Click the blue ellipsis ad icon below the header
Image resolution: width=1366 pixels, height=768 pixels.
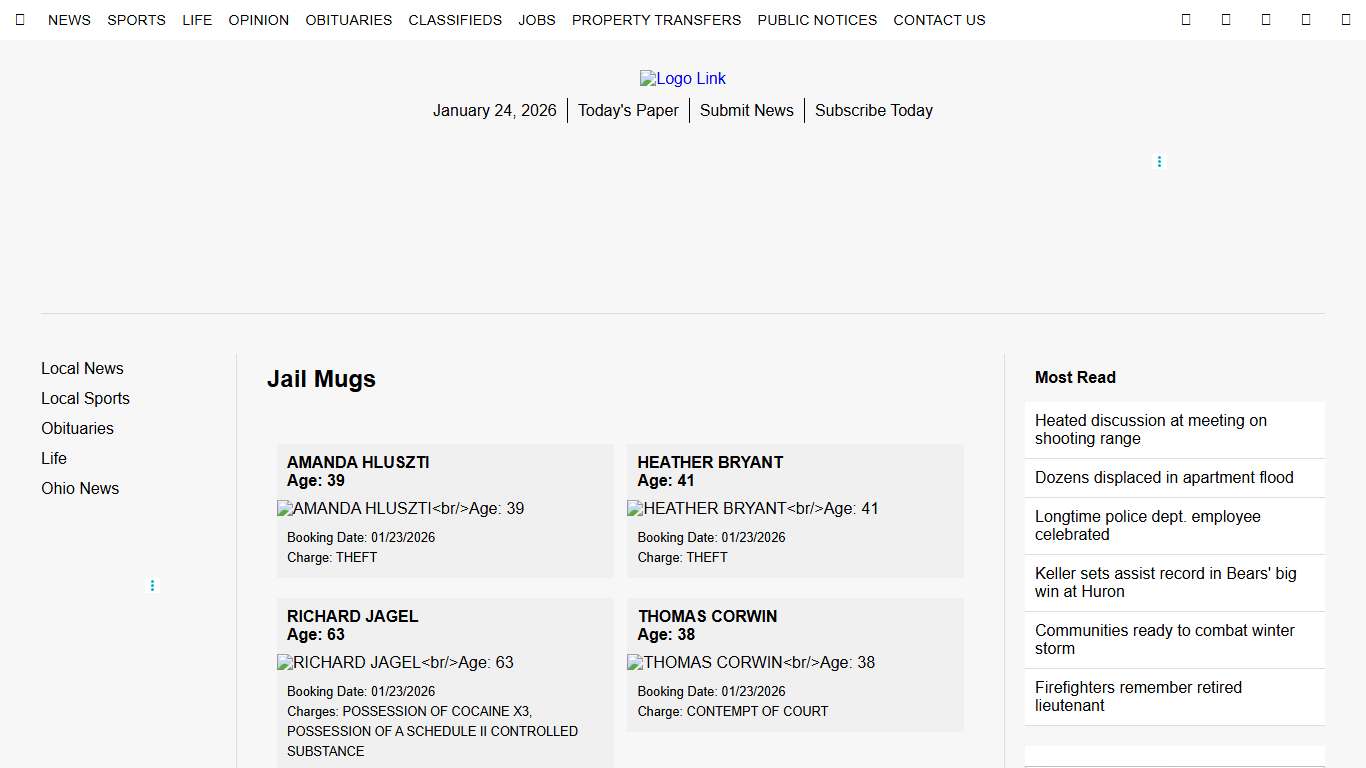pos(1159,161)
